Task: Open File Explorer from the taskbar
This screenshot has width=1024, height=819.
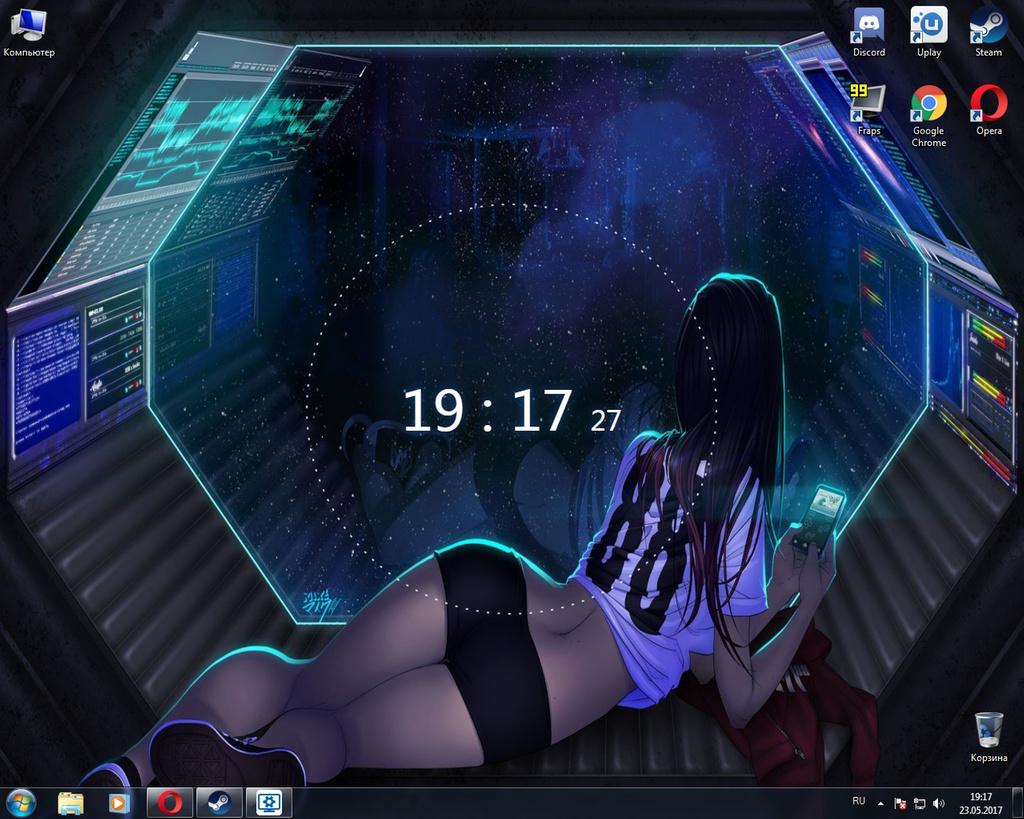Action: pos(71,803)
